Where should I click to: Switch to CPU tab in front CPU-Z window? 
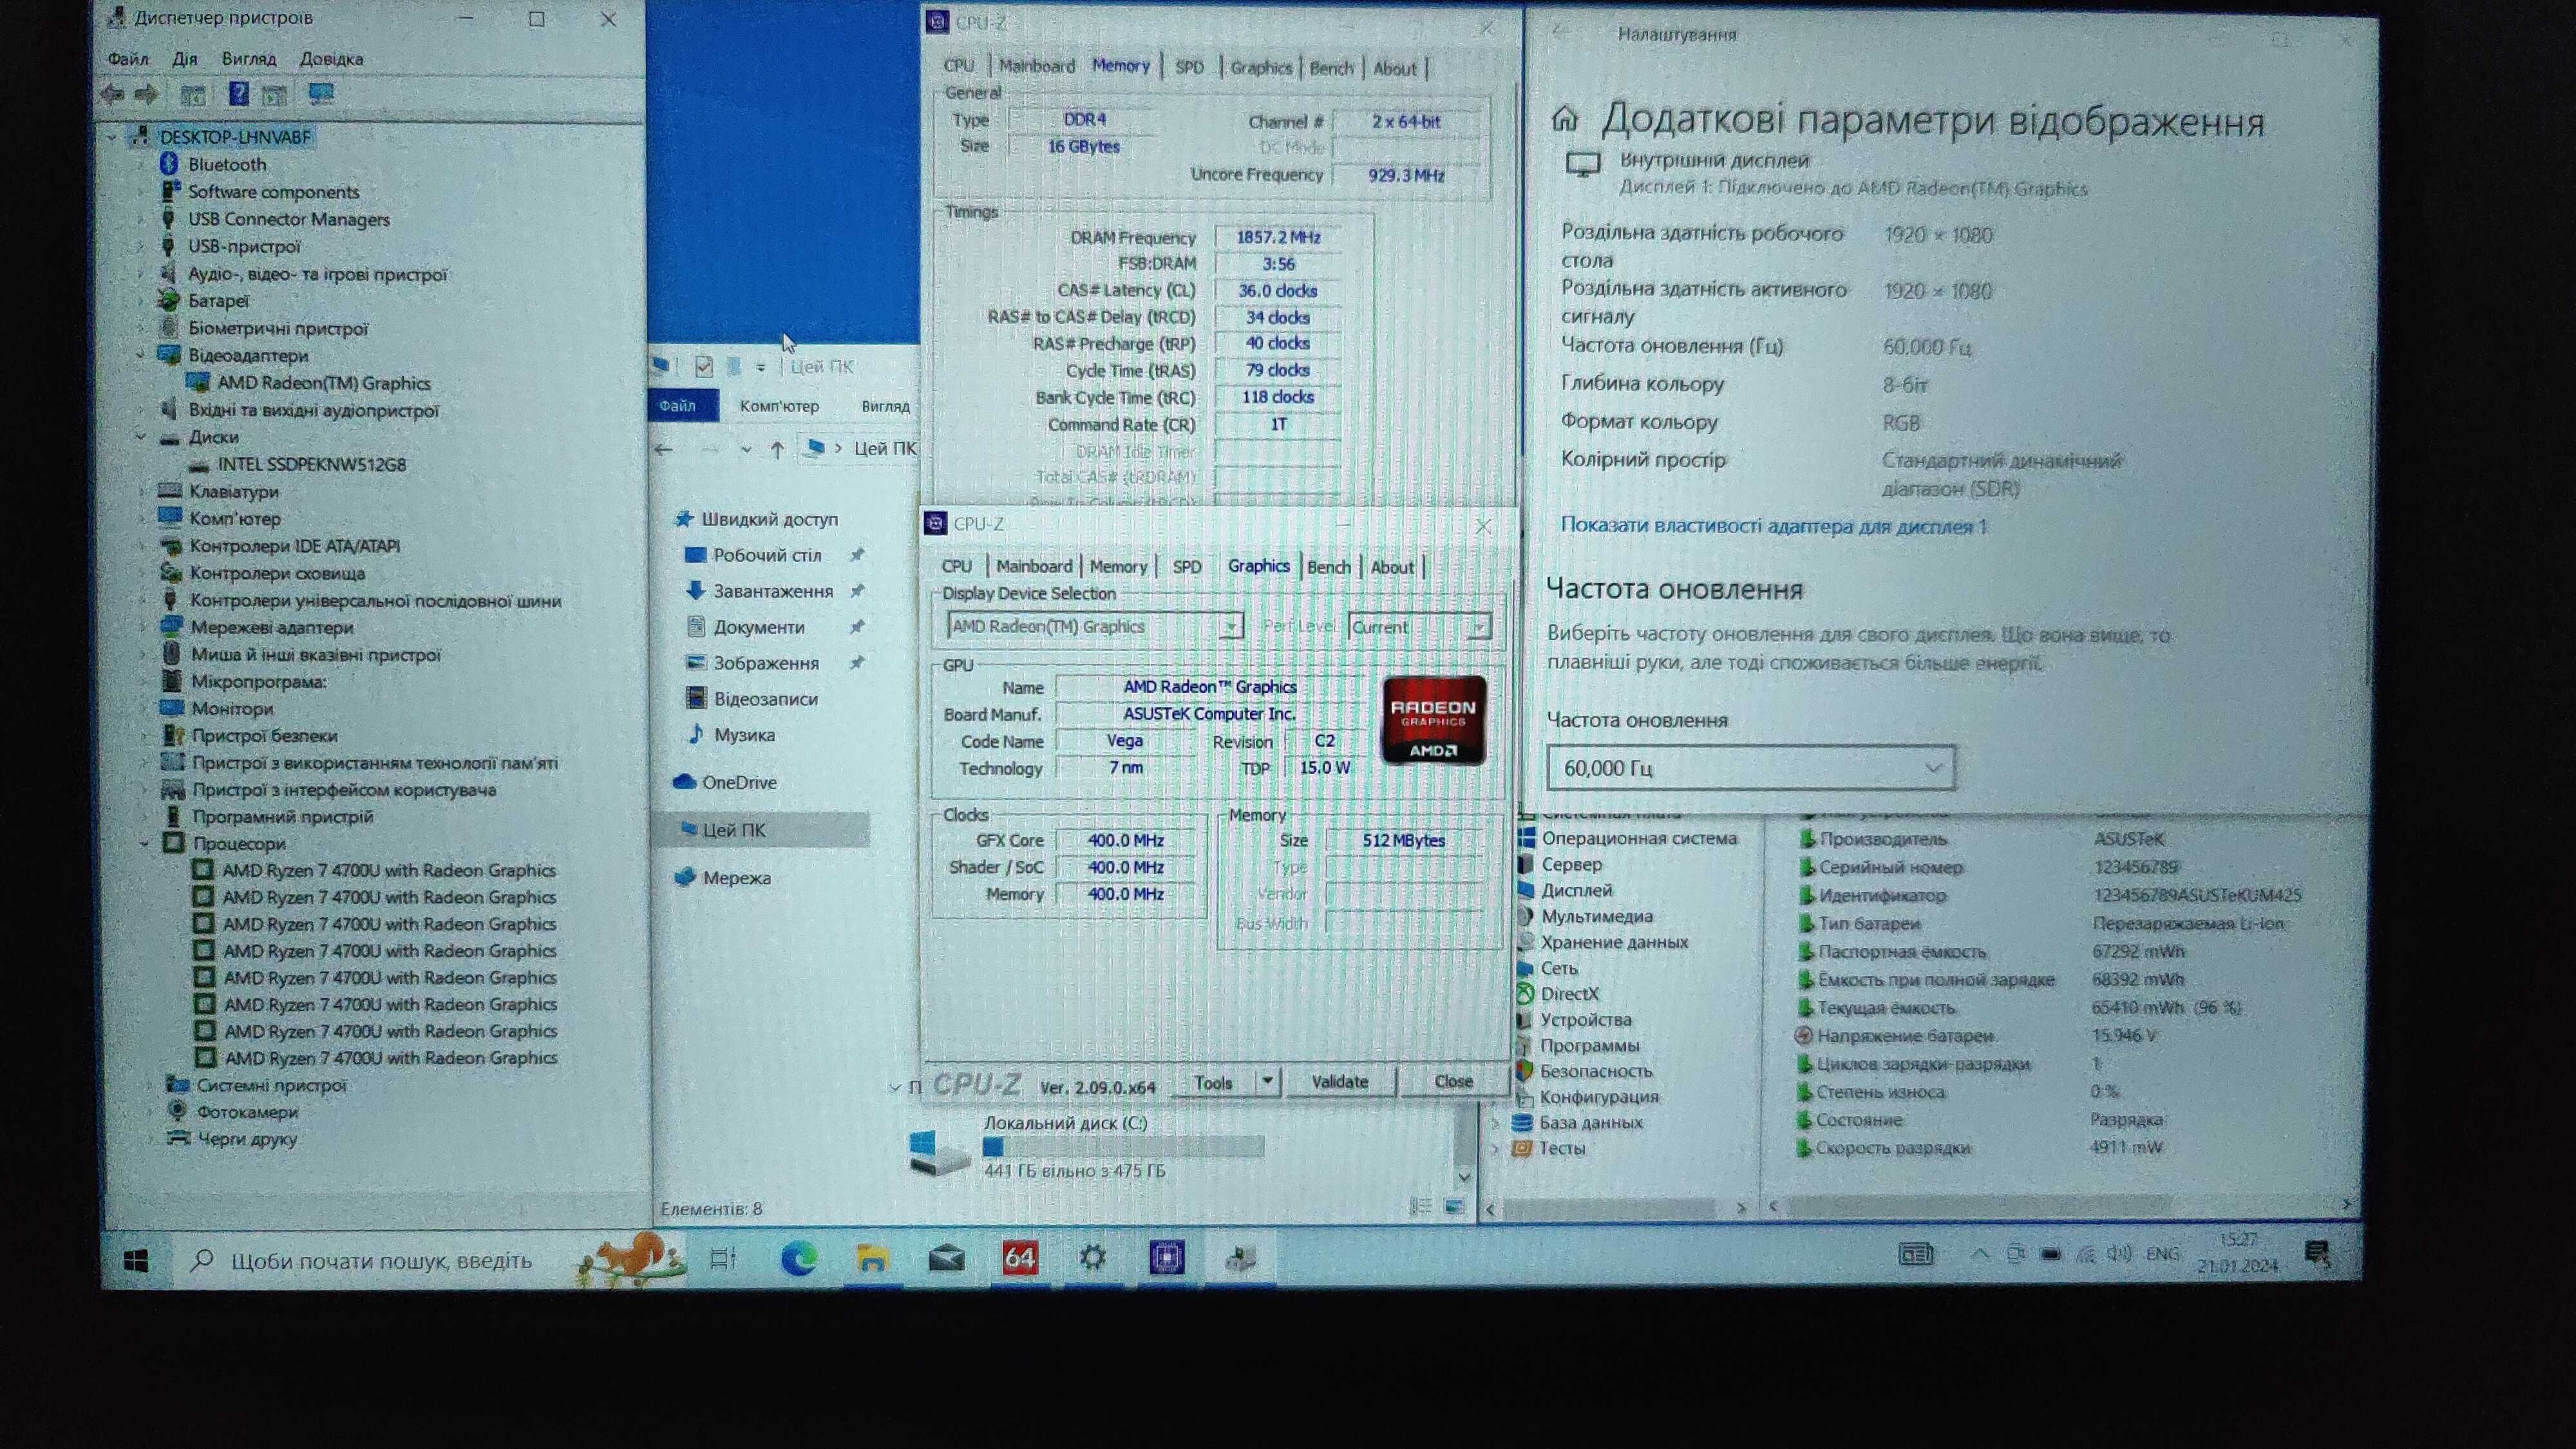pyautogui.click(x=957, y=566)
